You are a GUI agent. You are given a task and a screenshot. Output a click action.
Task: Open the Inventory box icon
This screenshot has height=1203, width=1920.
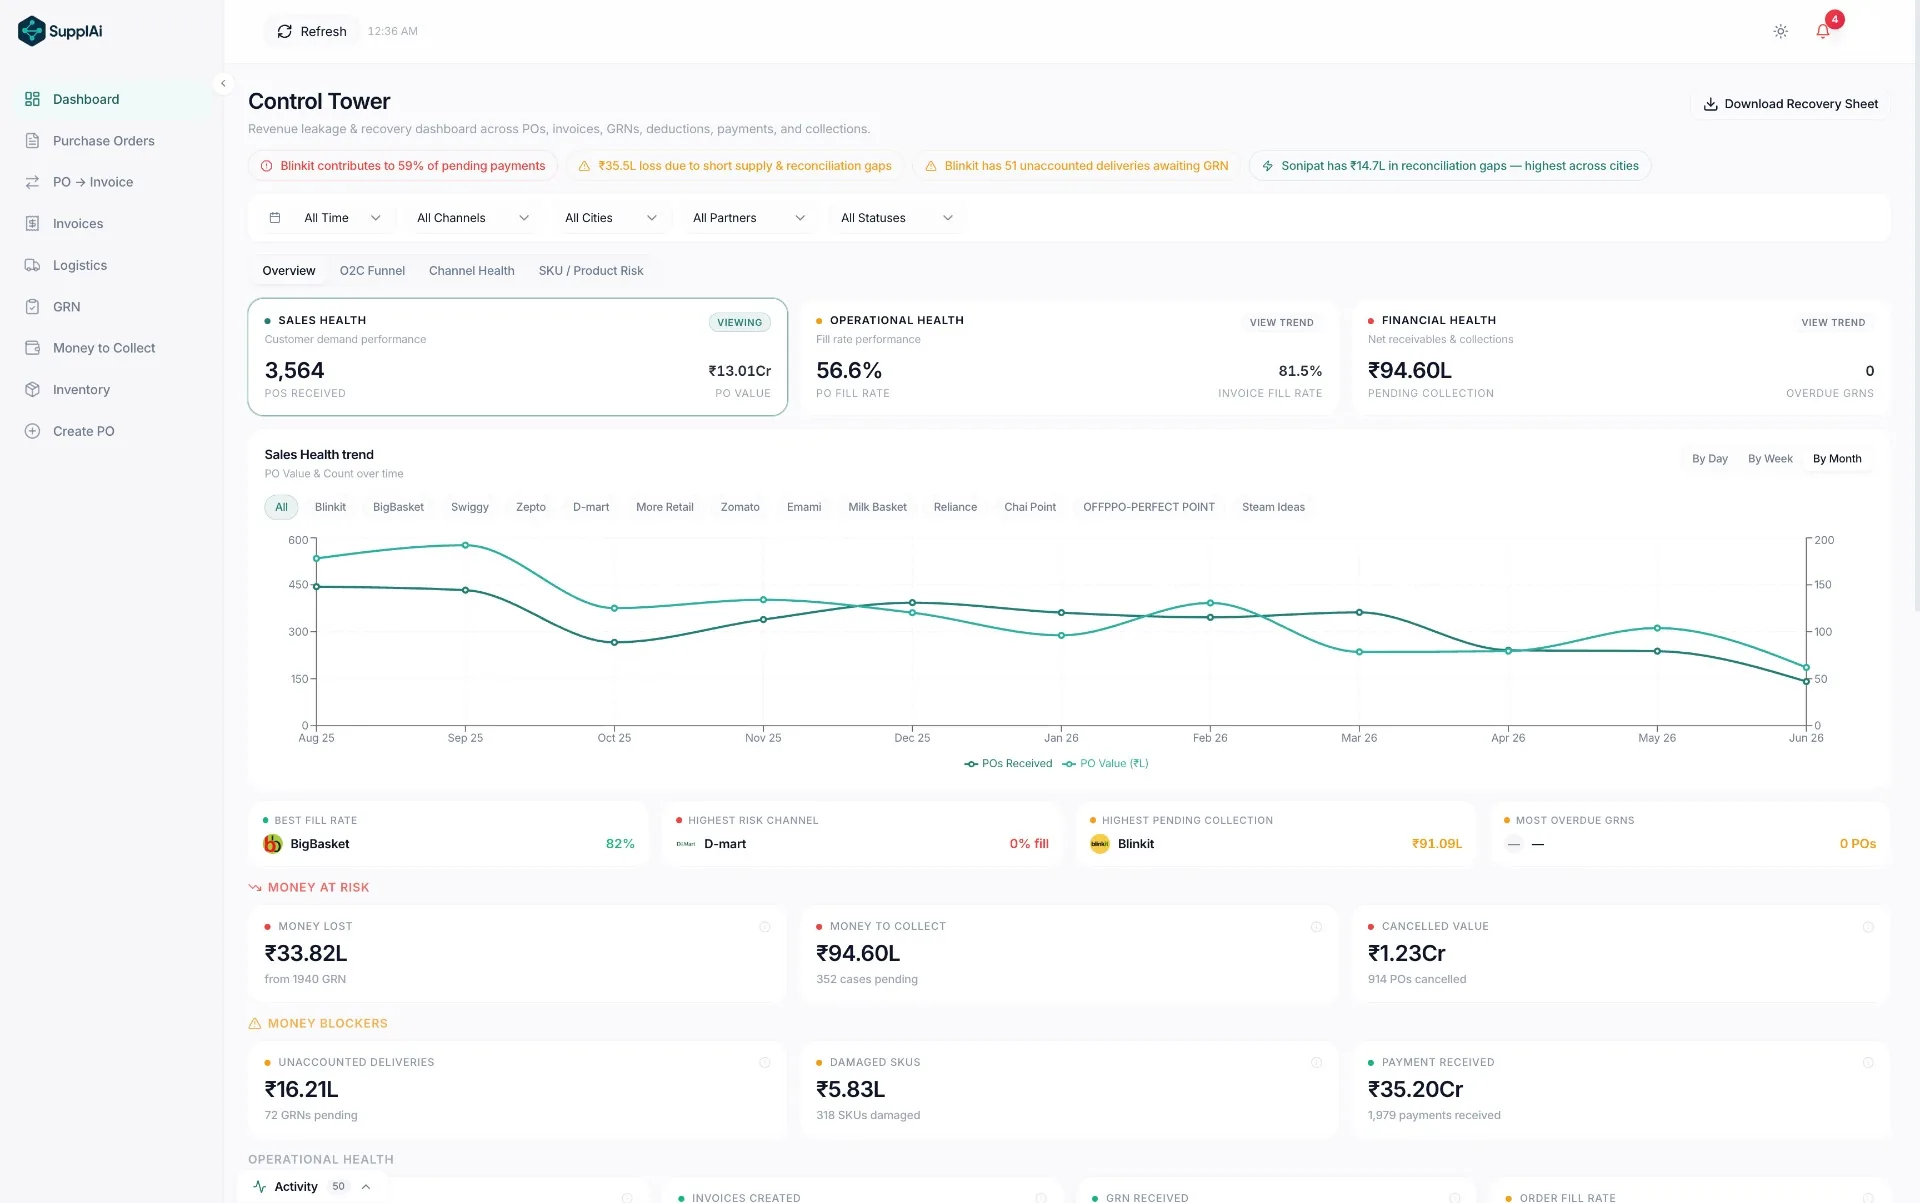coord(32,390)
